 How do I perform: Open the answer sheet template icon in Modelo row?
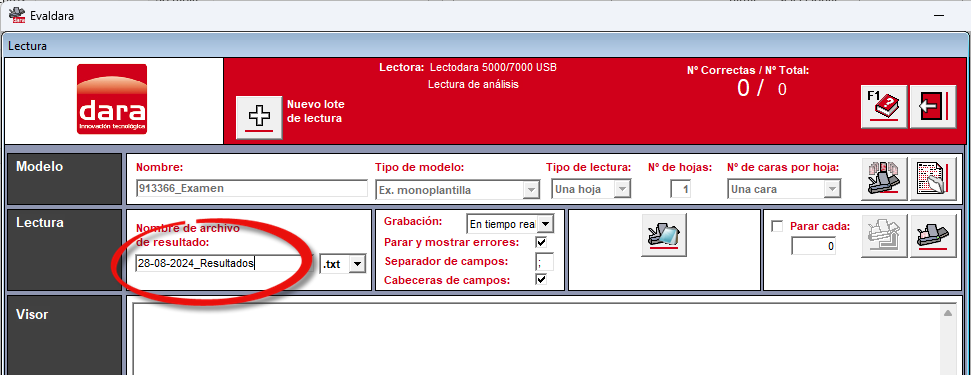coord(934,179)
